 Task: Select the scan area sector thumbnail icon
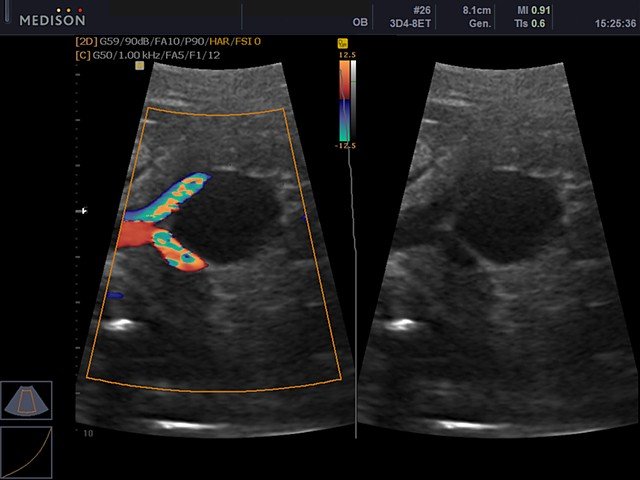(24, 401)
